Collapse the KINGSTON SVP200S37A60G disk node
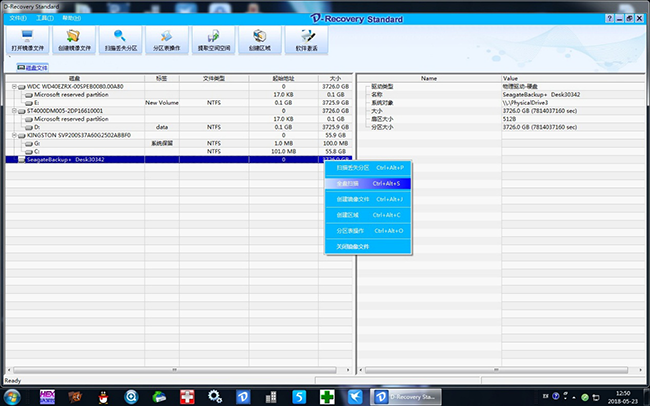 (14, 136)
